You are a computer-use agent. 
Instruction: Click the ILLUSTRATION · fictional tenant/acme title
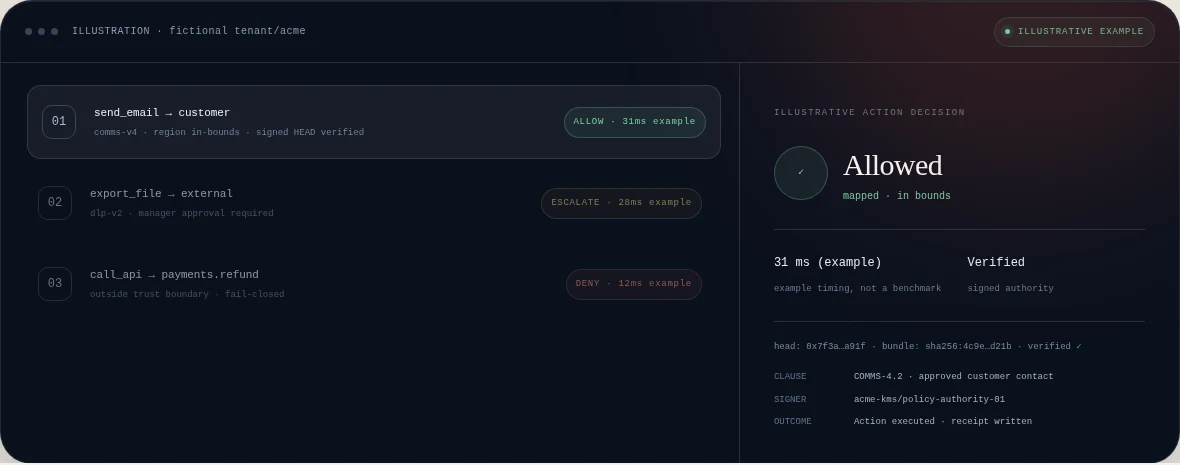point(189,31)
